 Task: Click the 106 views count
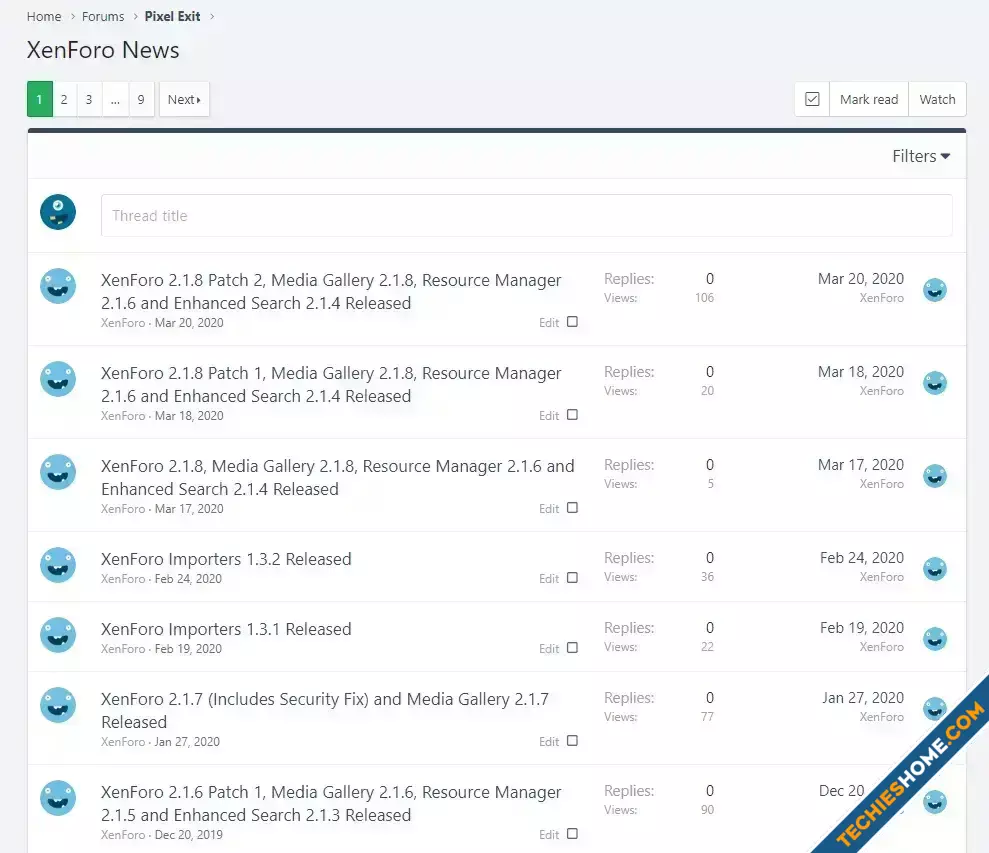point(705,298)
